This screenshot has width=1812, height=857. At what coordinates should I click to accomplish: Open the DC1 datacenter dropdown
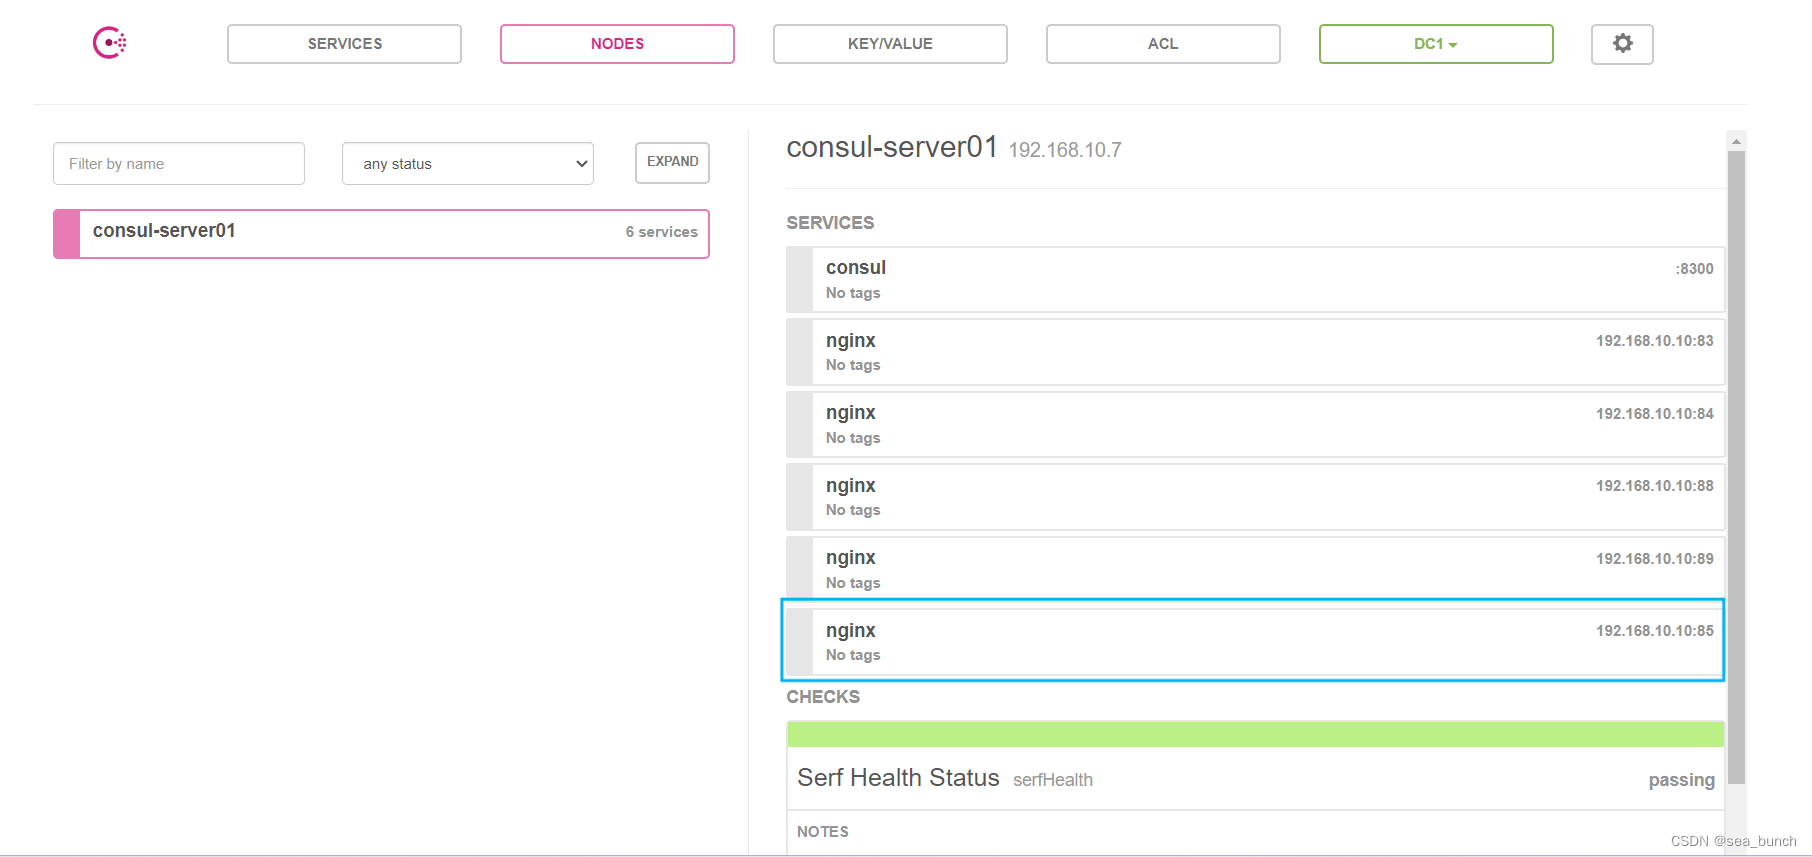click(1436, 44)
